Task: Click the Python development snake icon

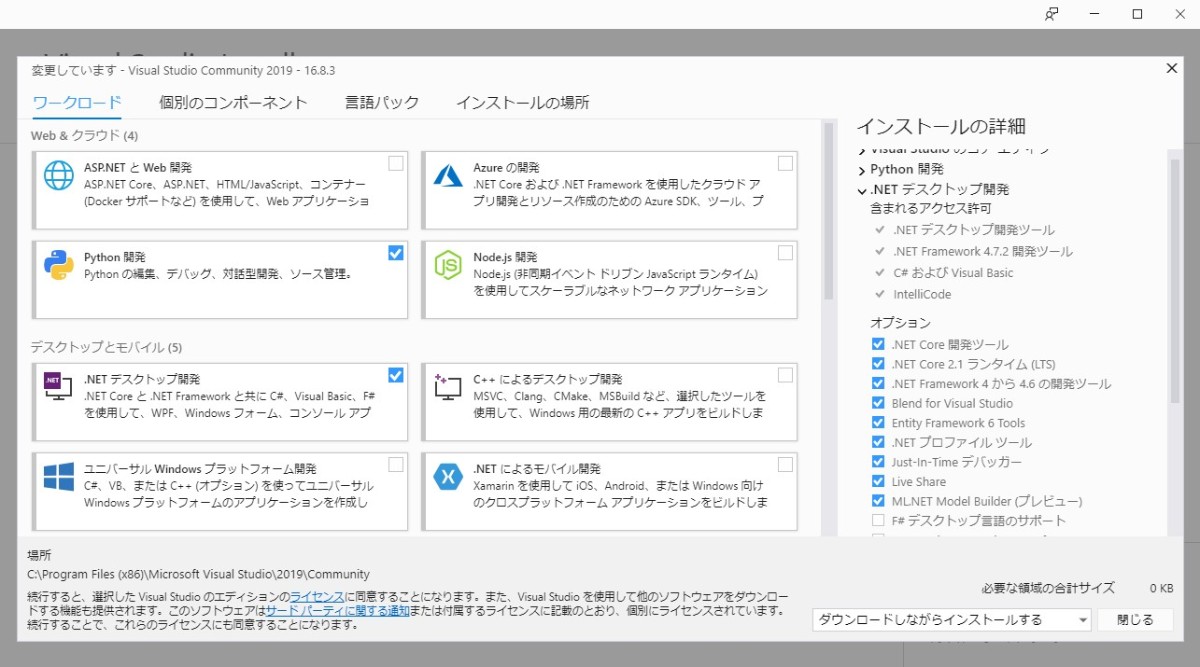Action: click(x=59, y=265)
